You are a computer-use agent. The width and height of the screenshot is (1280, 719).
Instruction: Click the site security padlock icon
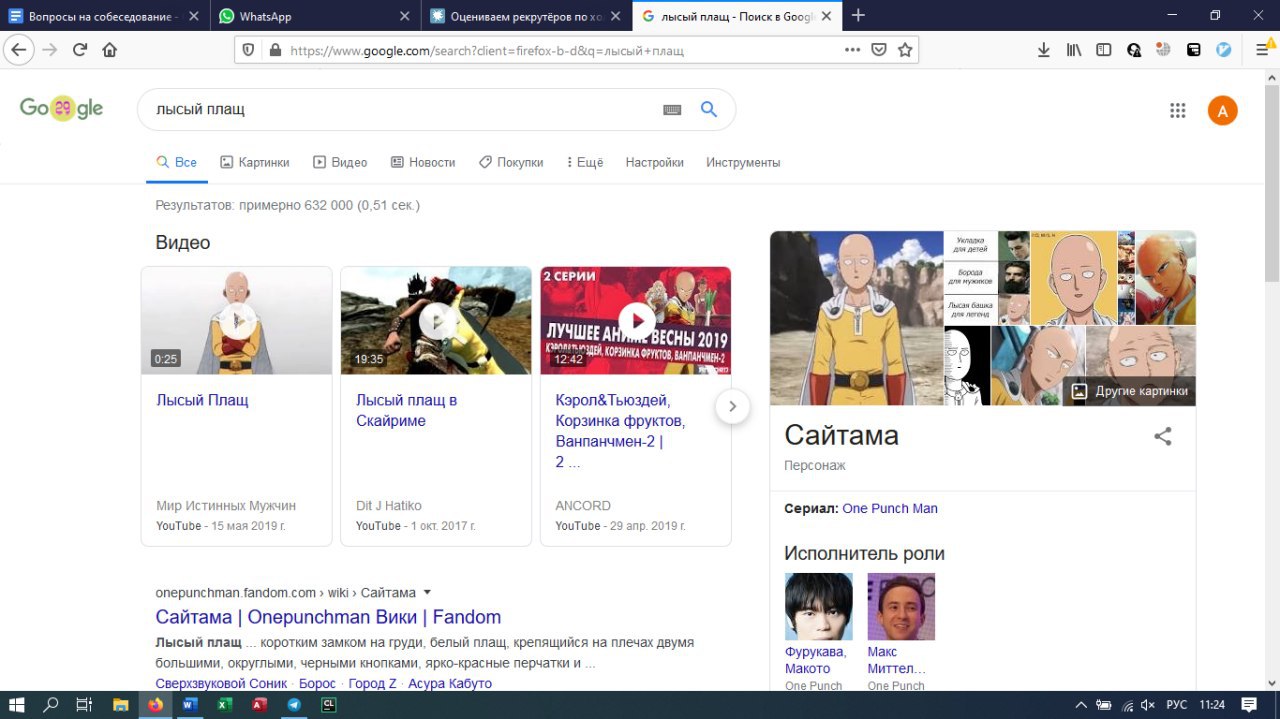coord(276,50)
